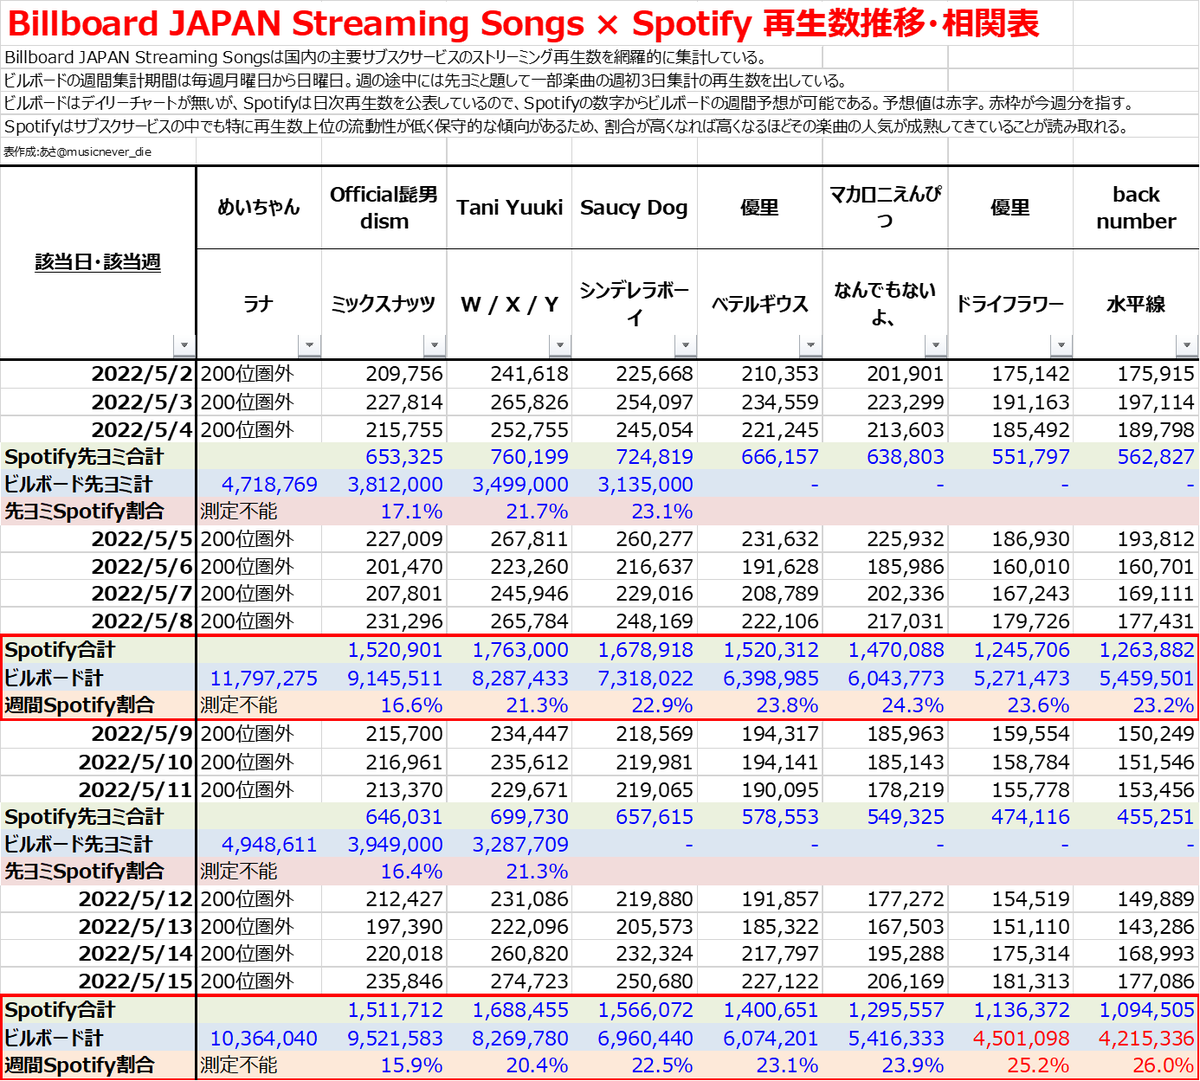Image resolution: width=1200 pixels, height=1081 pixels.
Task: Click the value 9,145,511 cell
Action: [x=384, y=678]
